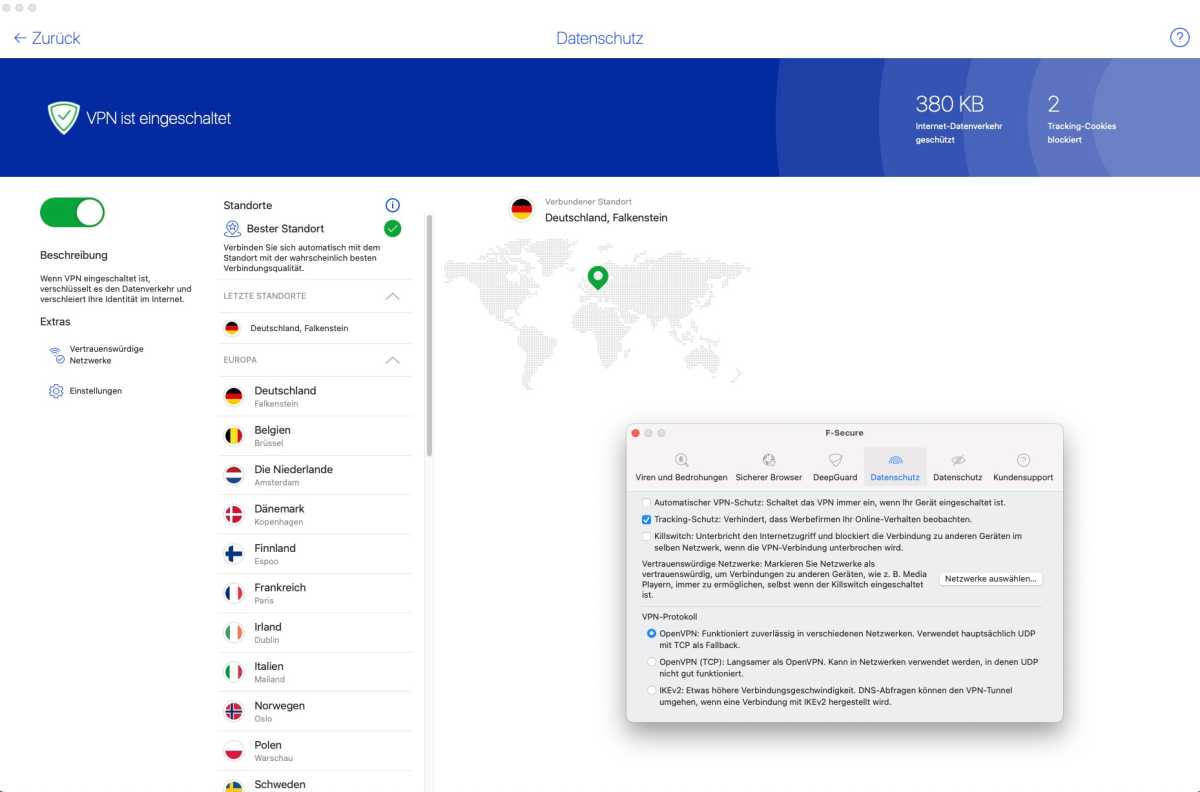Open the Kundensupport tab
The height and width of the screenshot is (792, 1200).
point(1023,467)
